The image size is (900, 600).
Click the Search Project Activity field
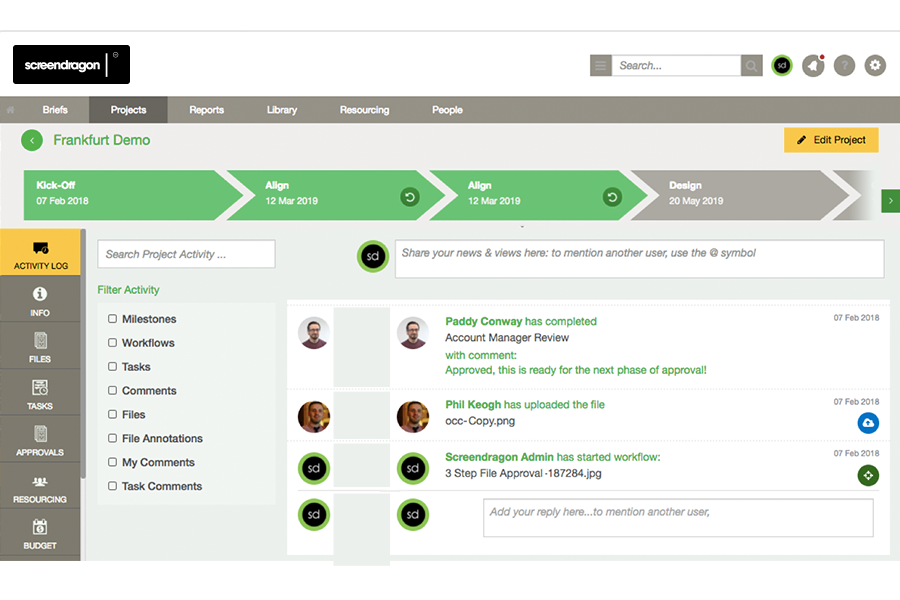(x=185, y=254)
